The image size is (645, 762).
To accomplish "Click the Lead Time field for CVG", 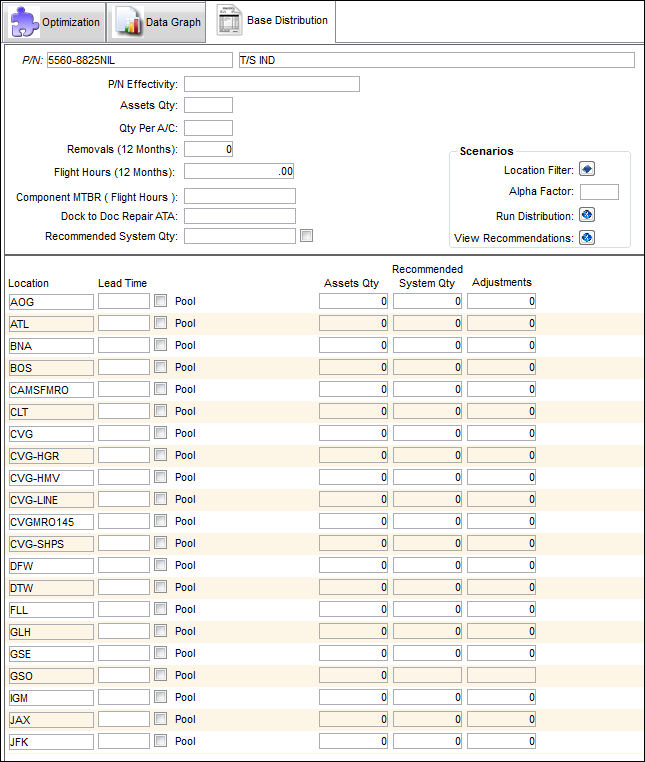I will [124, 433].
